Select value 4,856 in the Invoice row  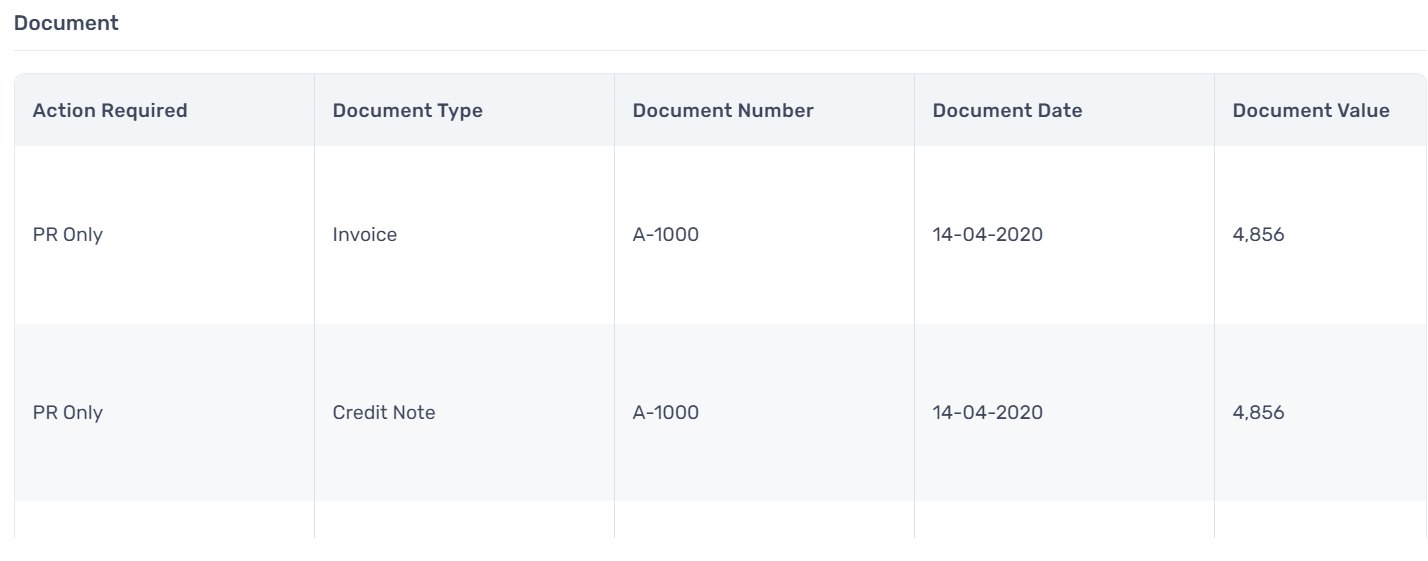click(x=1259, y=235)
